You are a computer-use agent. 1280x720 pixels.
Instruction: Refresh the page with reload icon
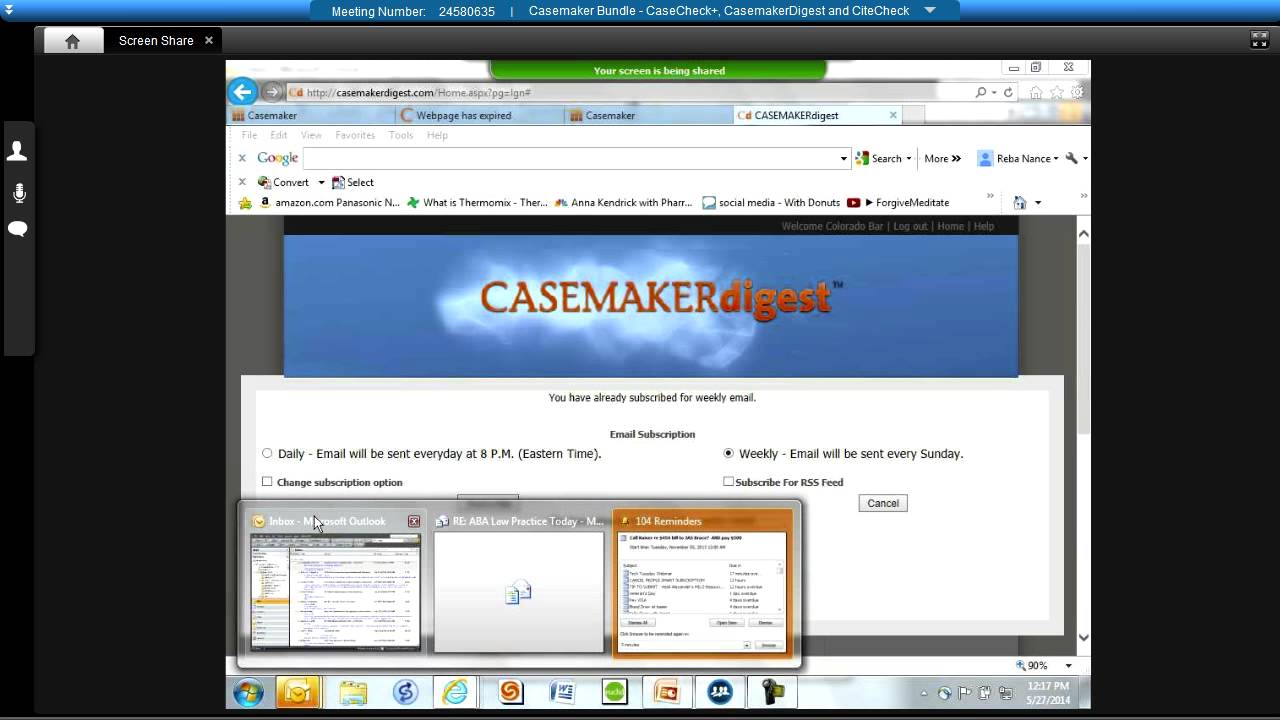1008,92
